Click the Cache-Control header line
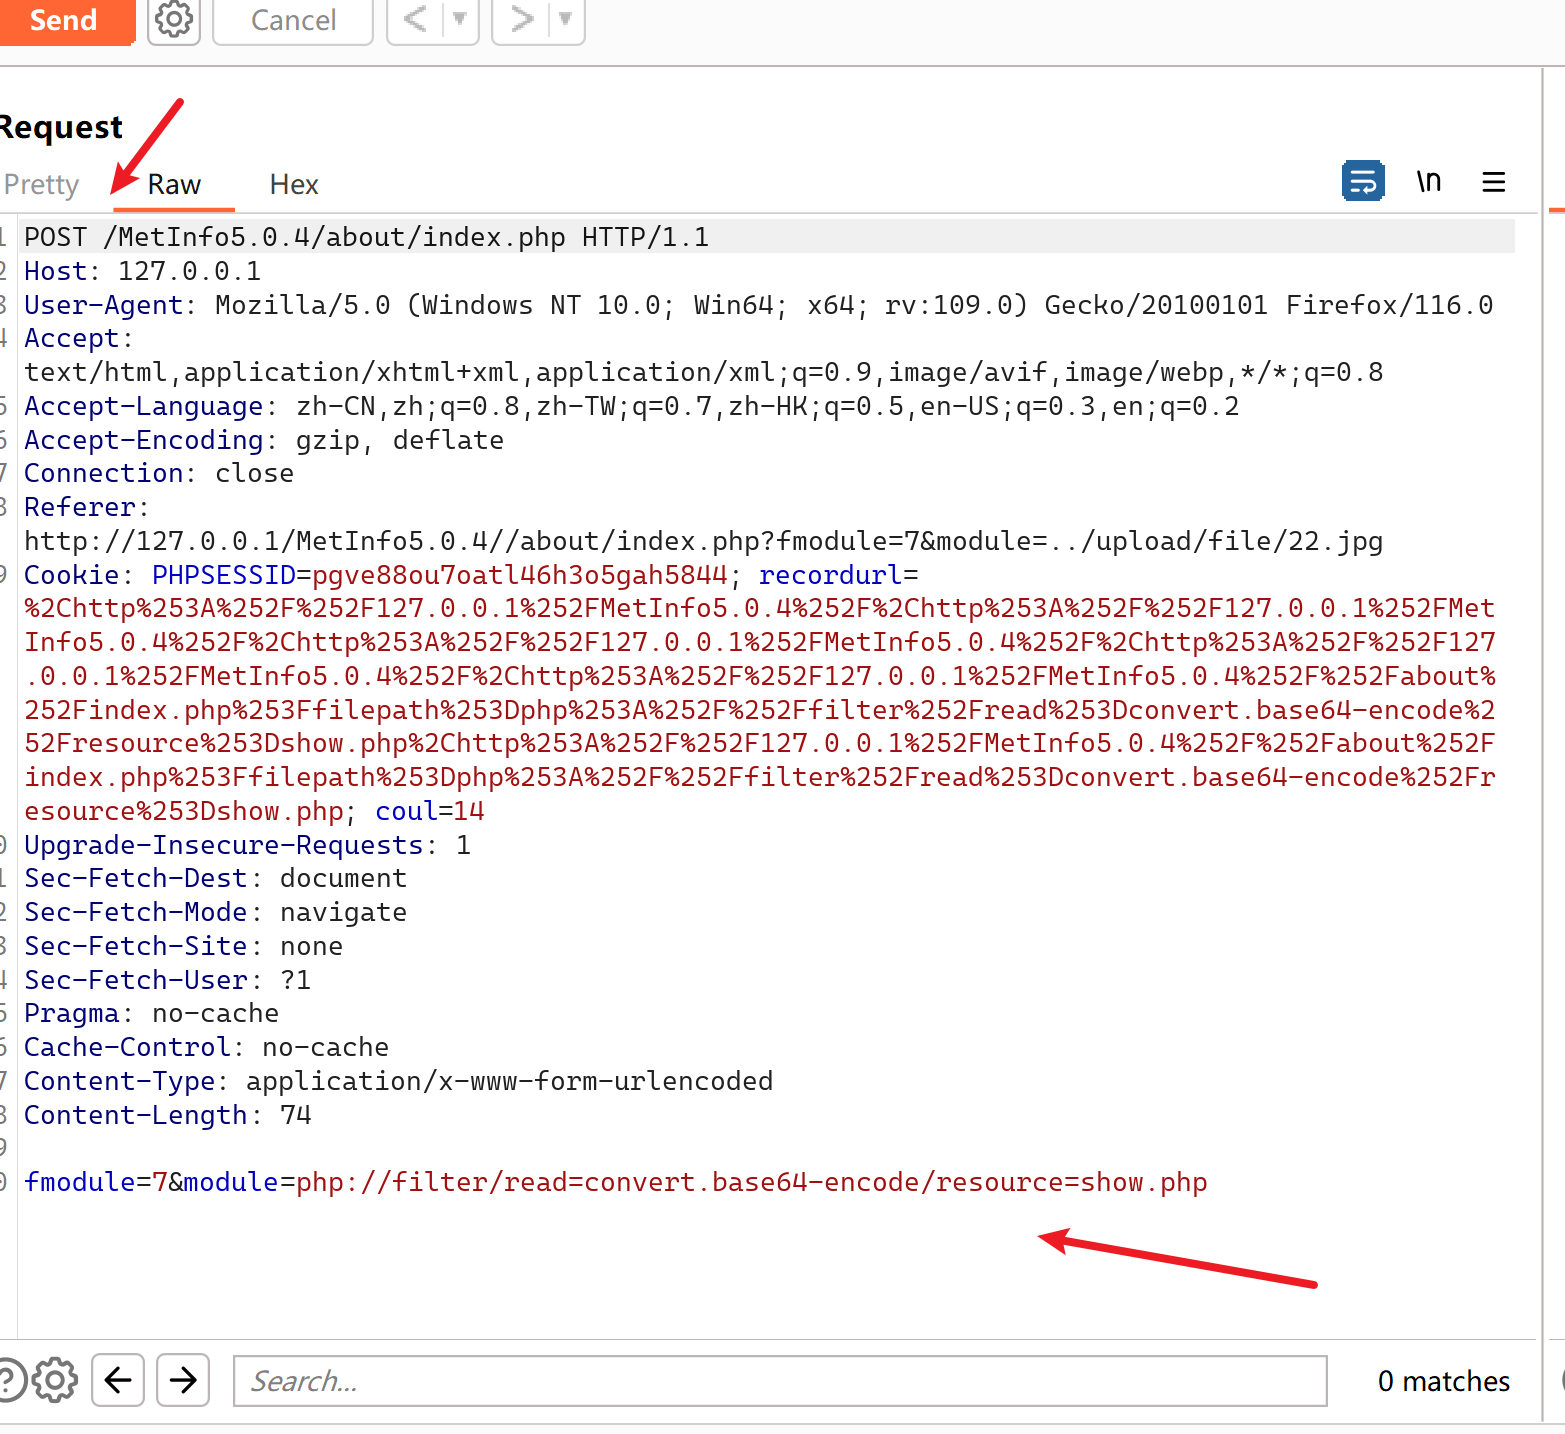The image size is (1565, 1434). 206,1047
